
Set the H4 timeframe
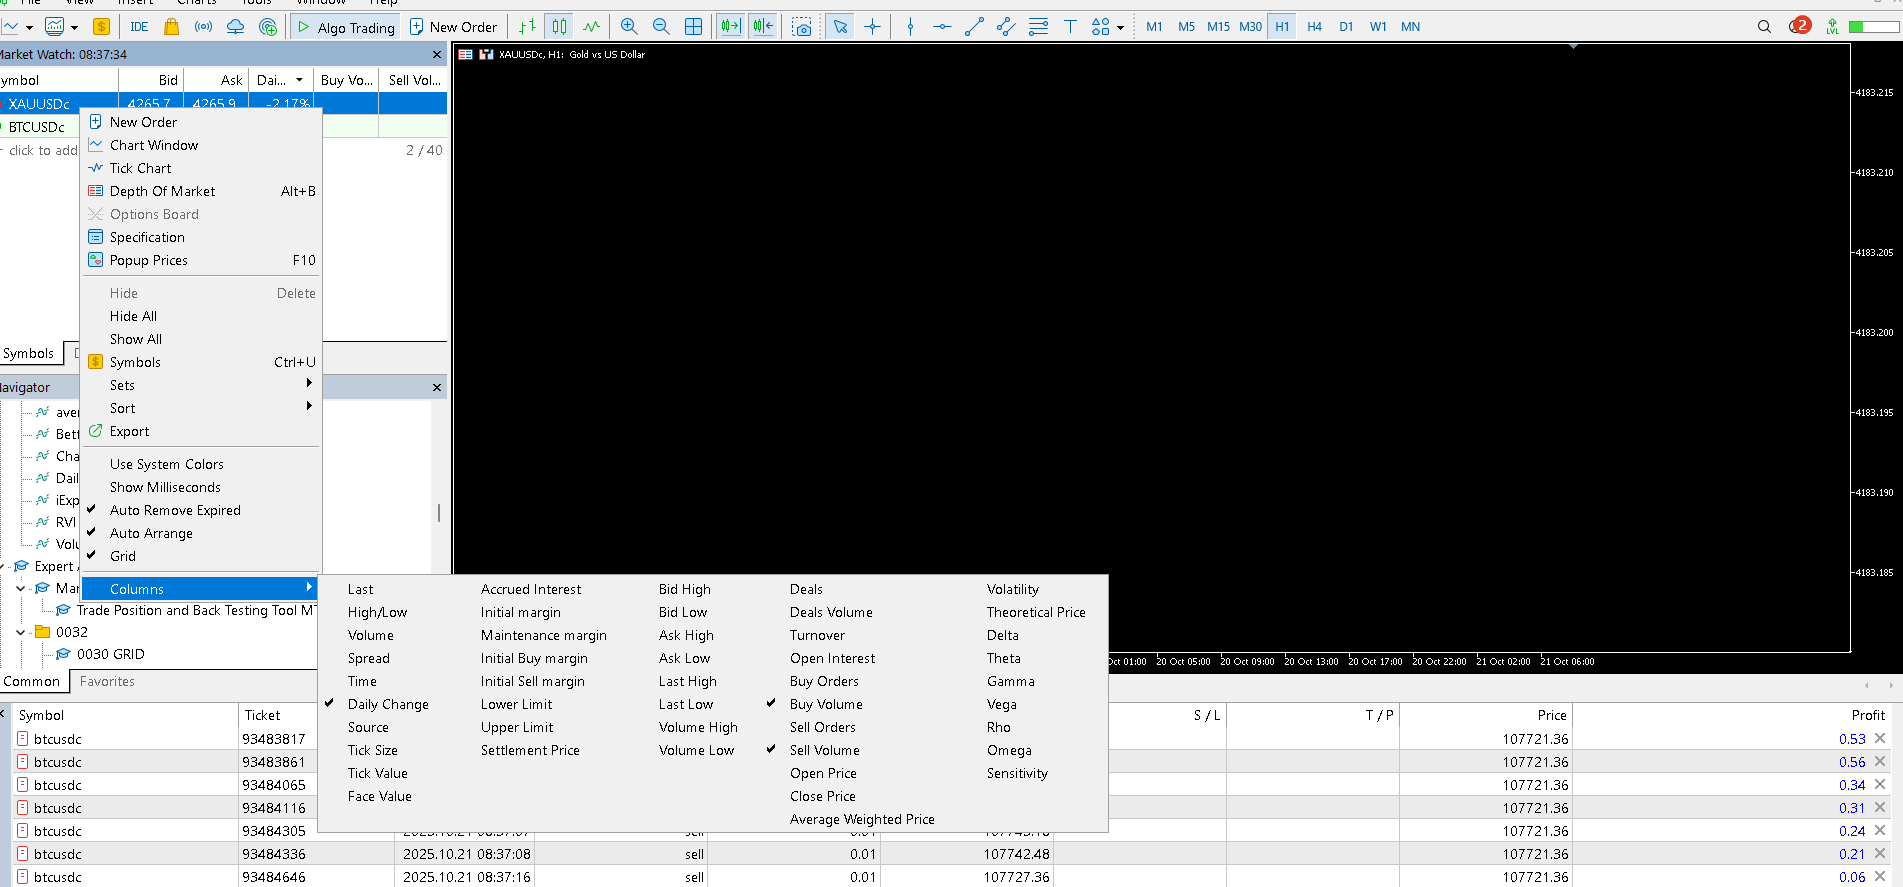pos(1314,27)
